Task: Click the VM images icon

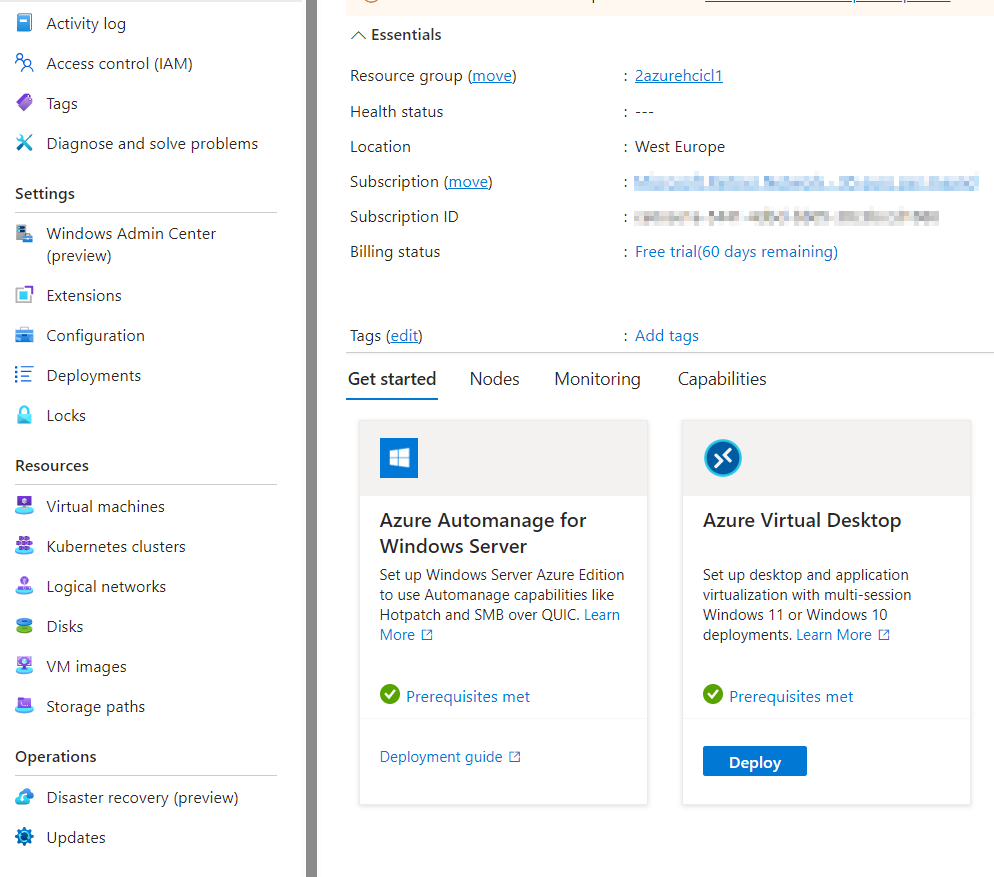Action: 24,666
